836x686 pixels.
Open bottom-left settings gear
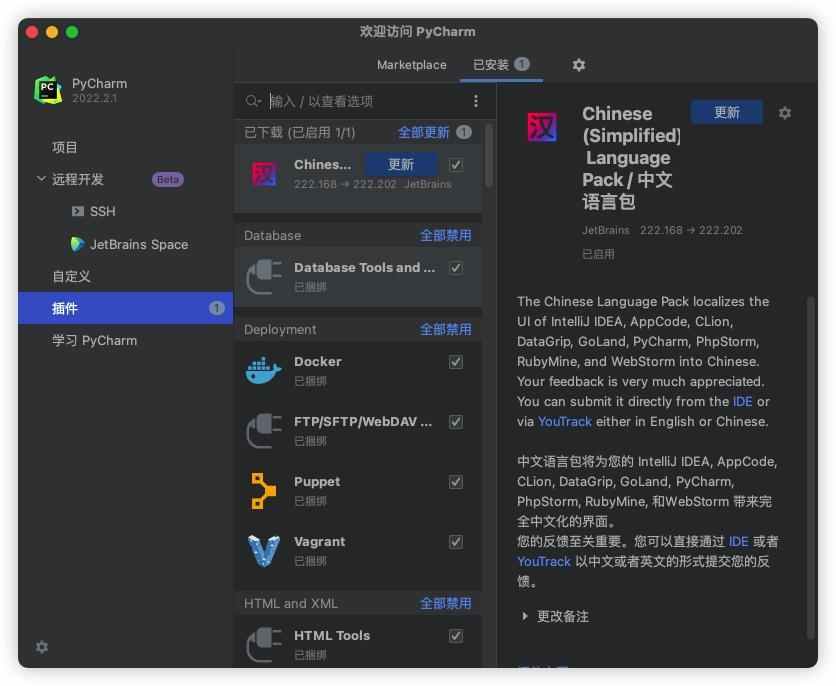[x=42, y=647]
